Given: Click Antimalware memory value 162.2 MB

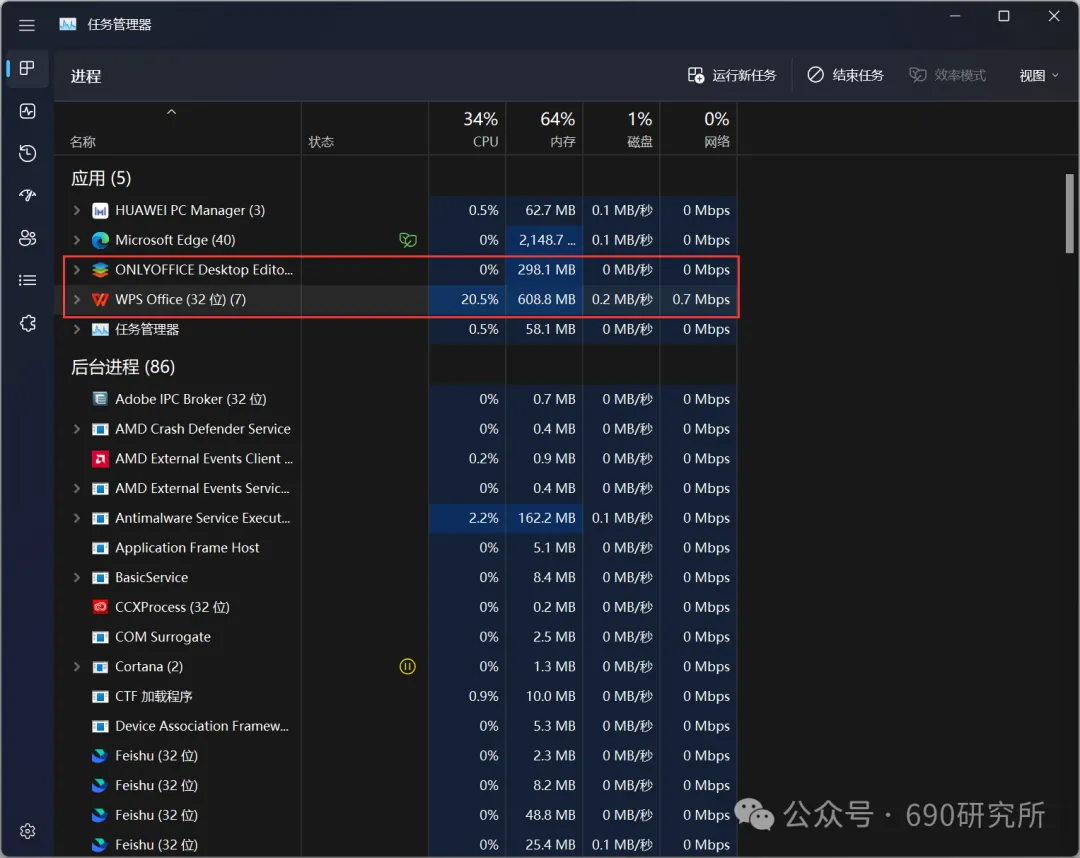Looking at the screenshot, I should click(546, 518).
